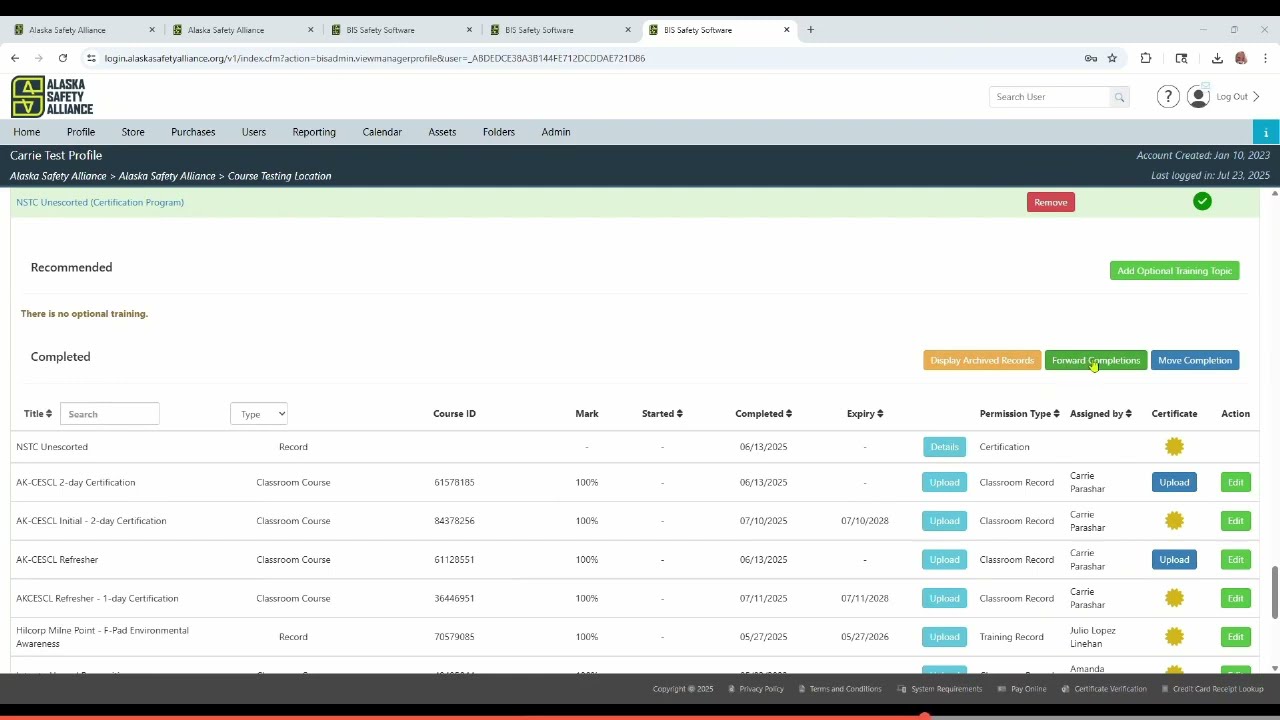Go back with the browser back arrow
Viewport: 1280px width, 720px height.
(15, 58)
